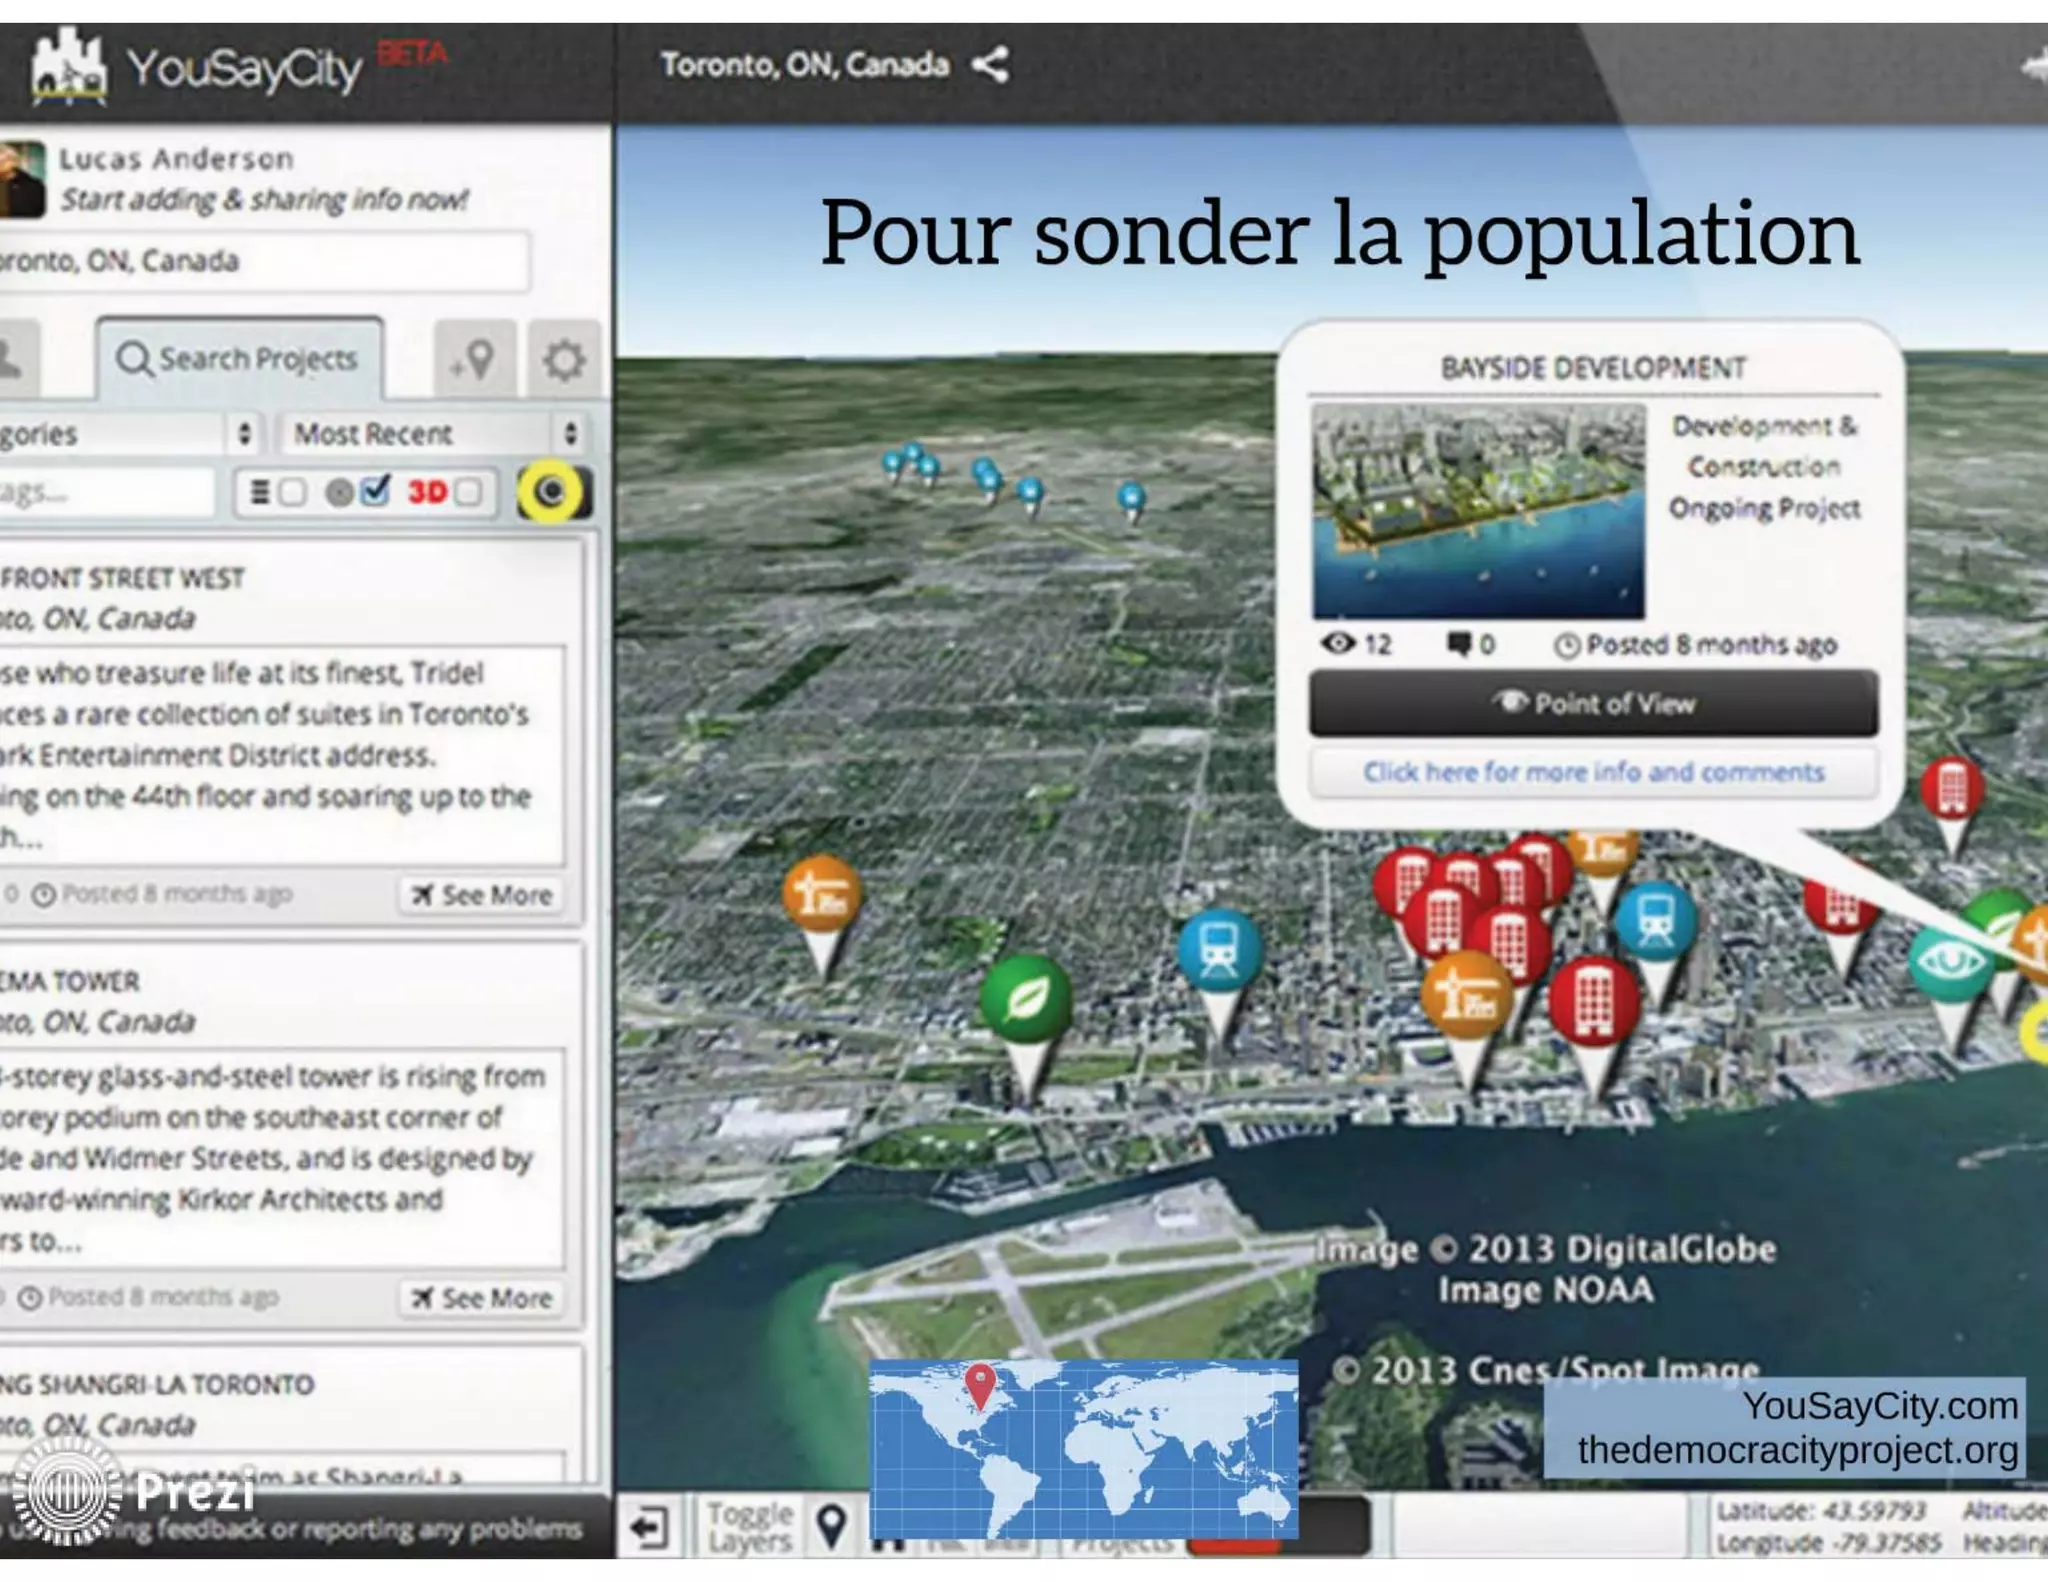Click the Latitude 43.59793 readout

(x=1820, y=1510)
